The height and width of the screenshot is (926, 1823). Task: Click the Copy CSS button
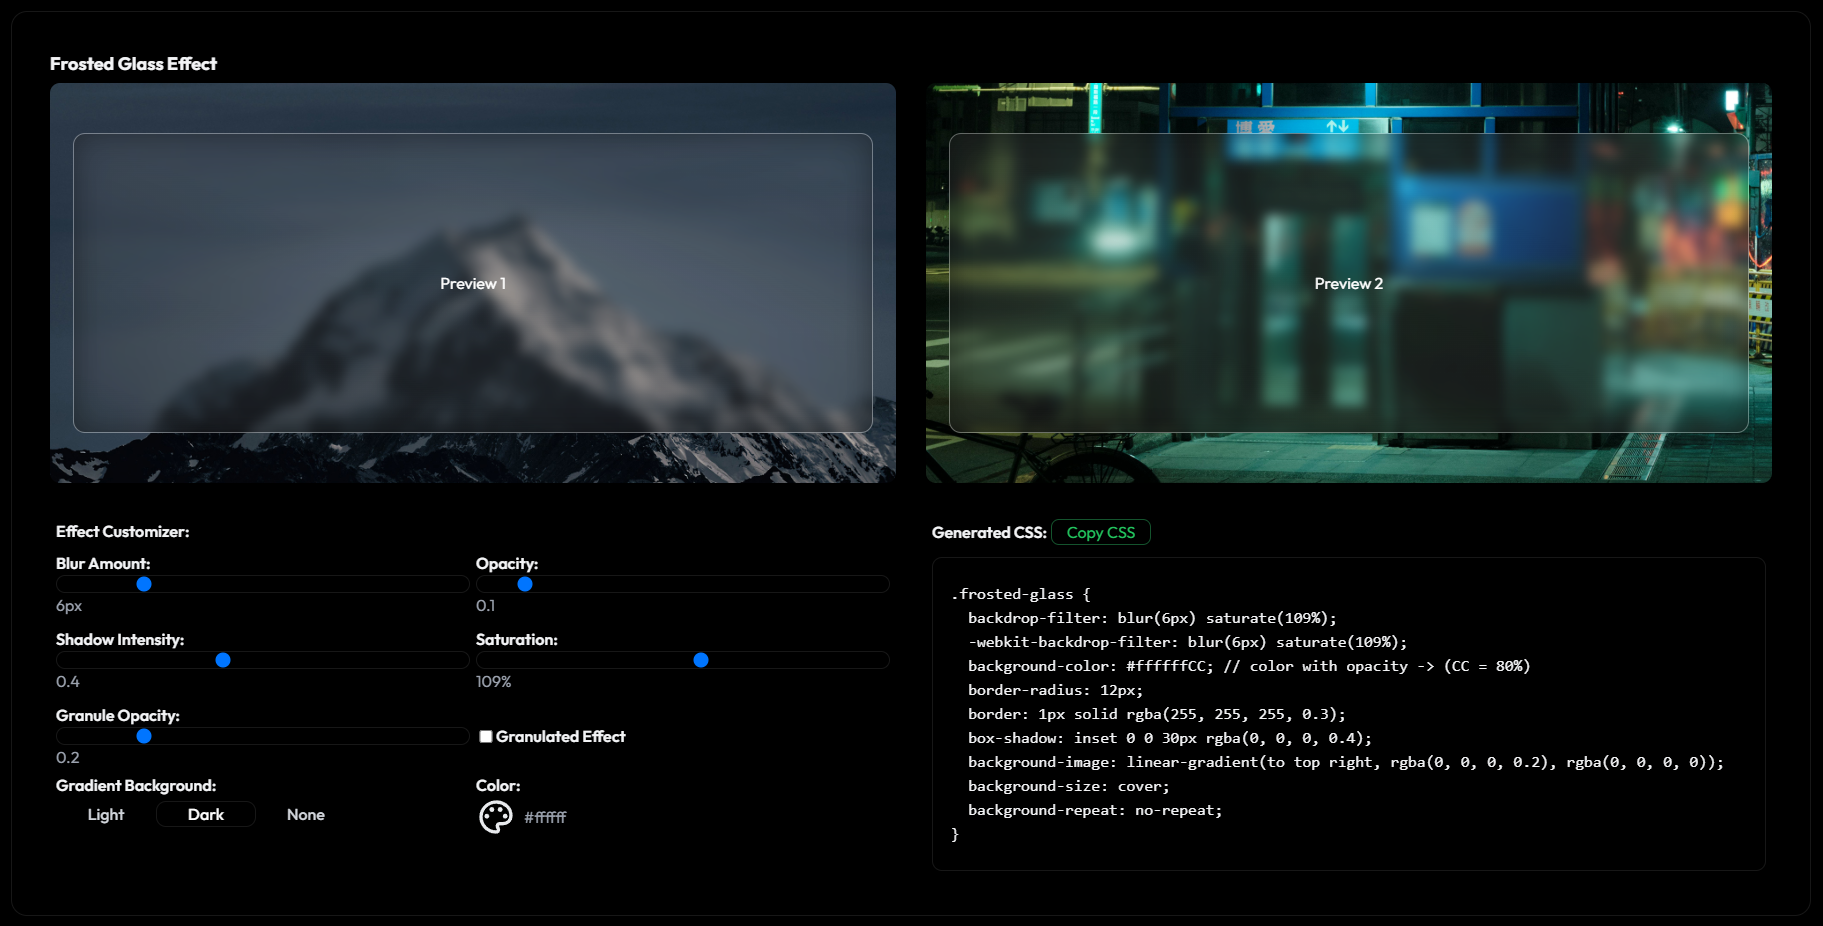(1101, 532)
